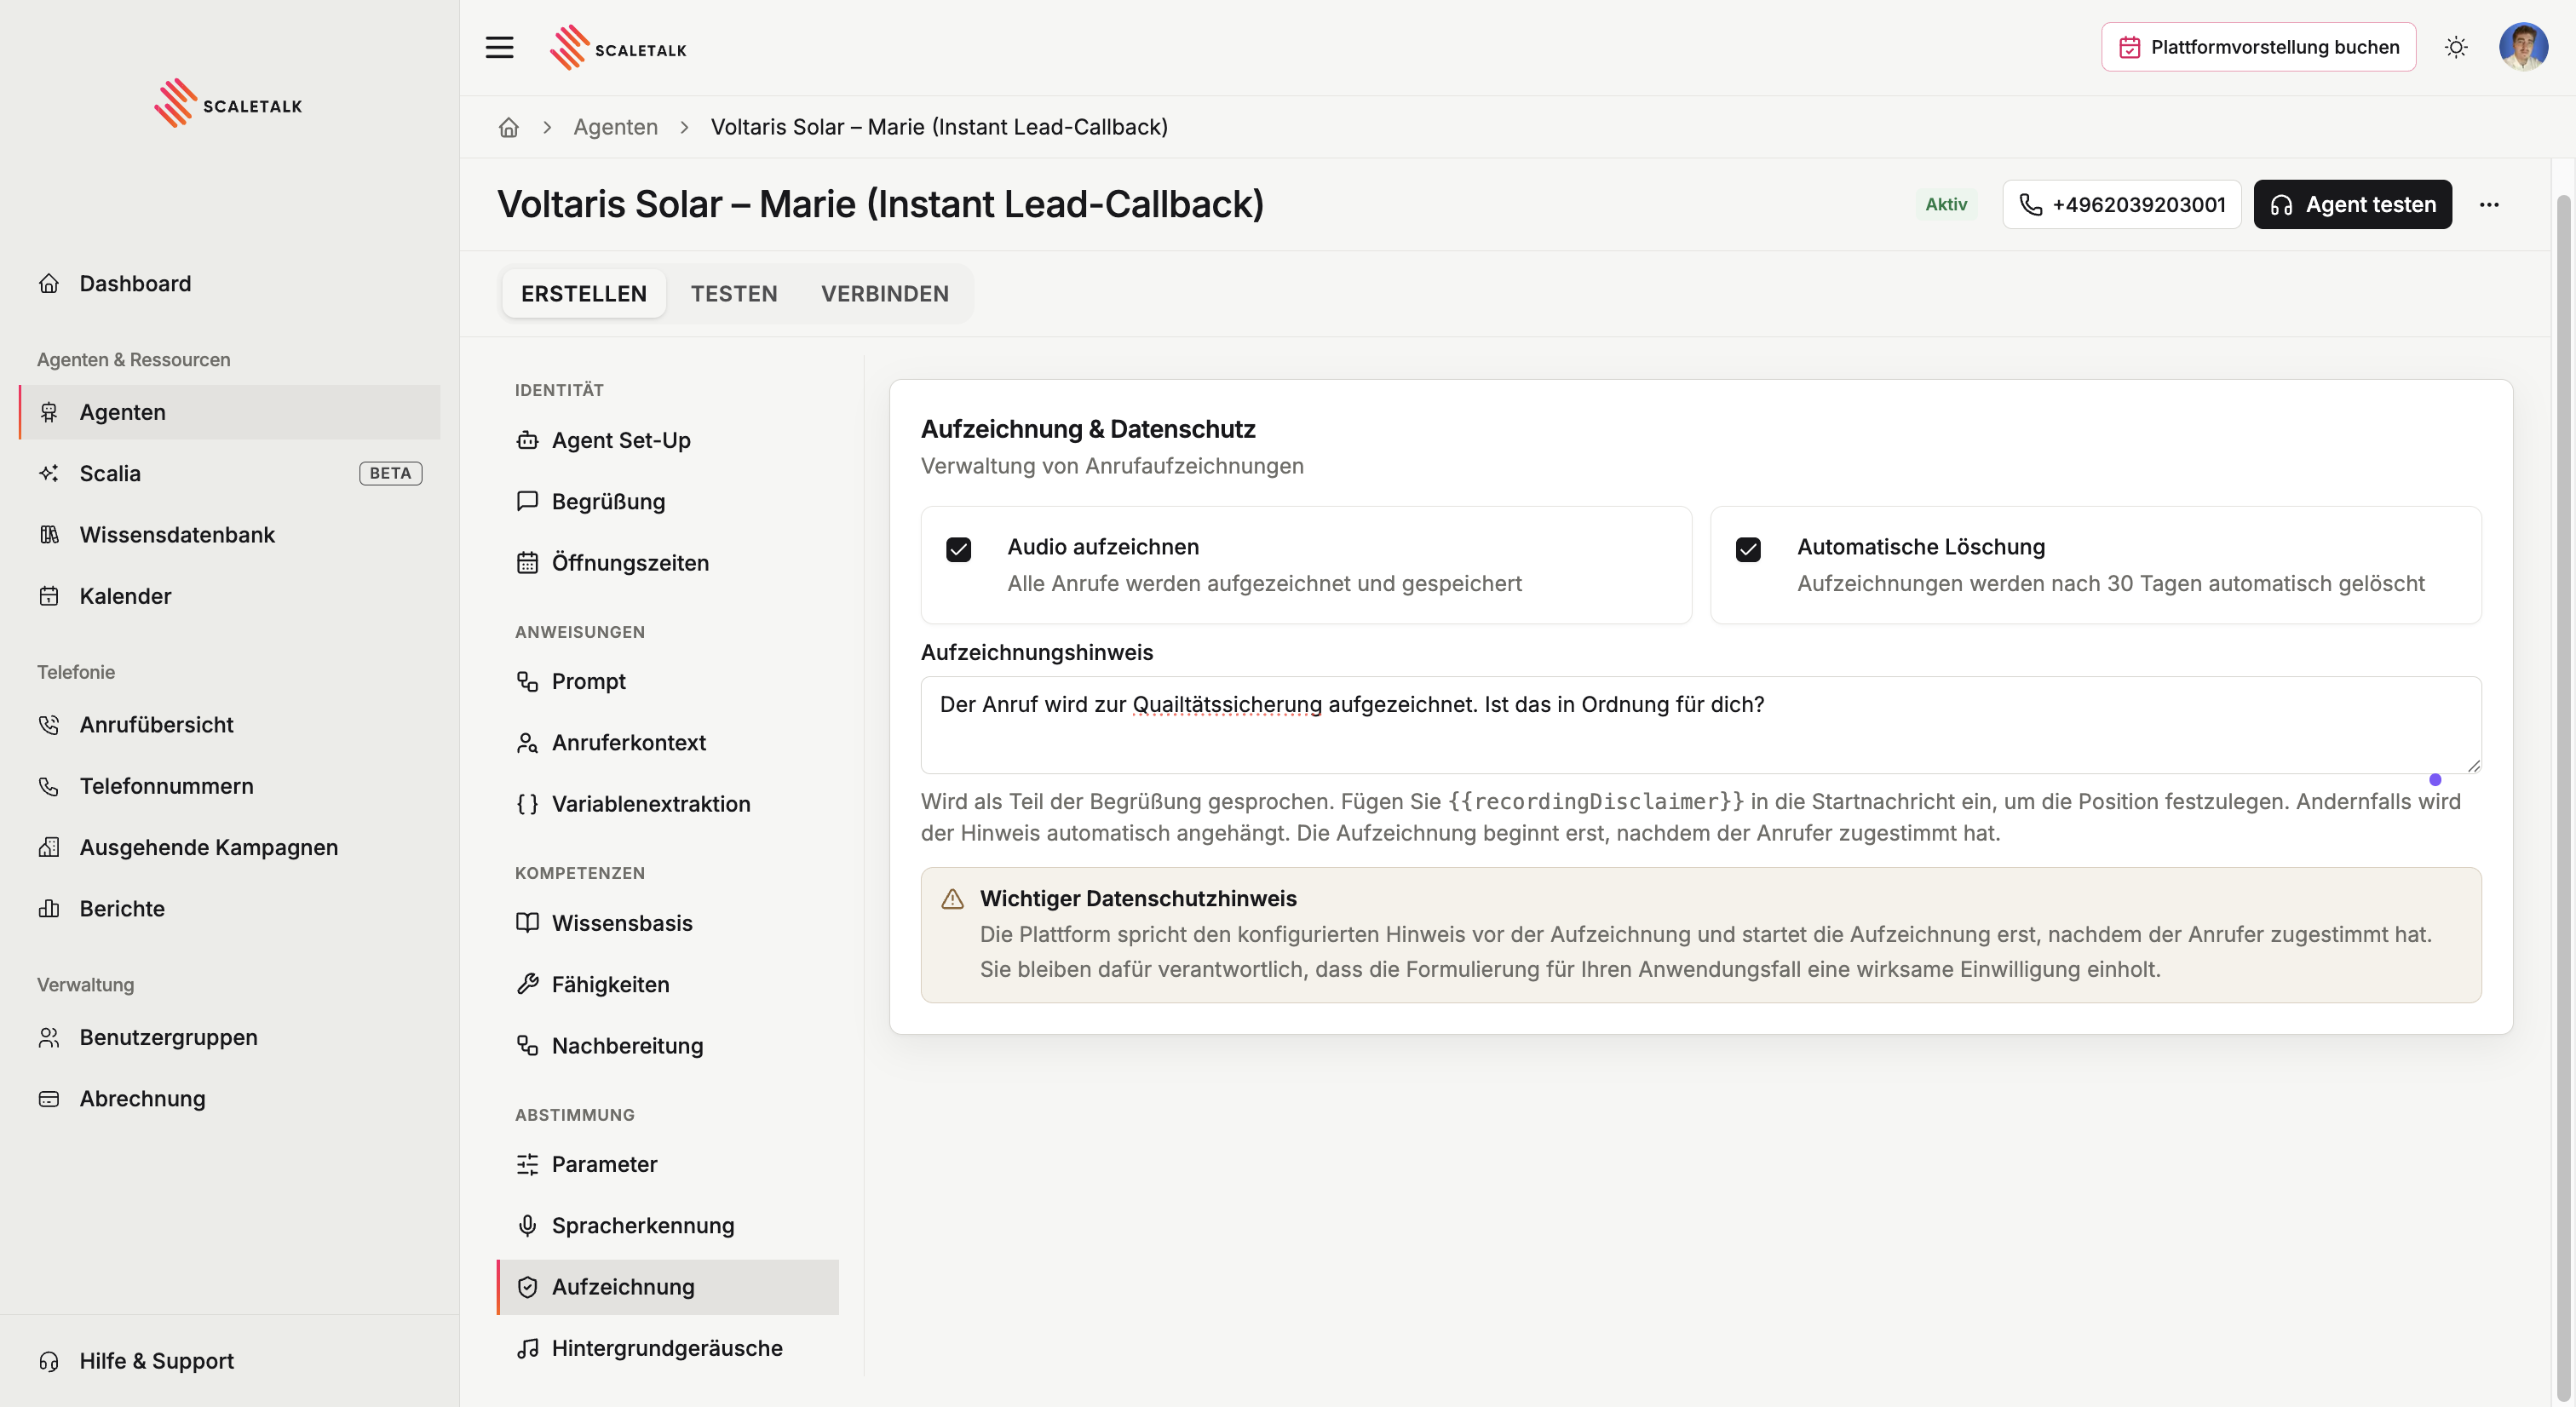Click the Berichte chart icon
The height and width of the screenshot is (1407, 2576).
click(x=49, y=908)
